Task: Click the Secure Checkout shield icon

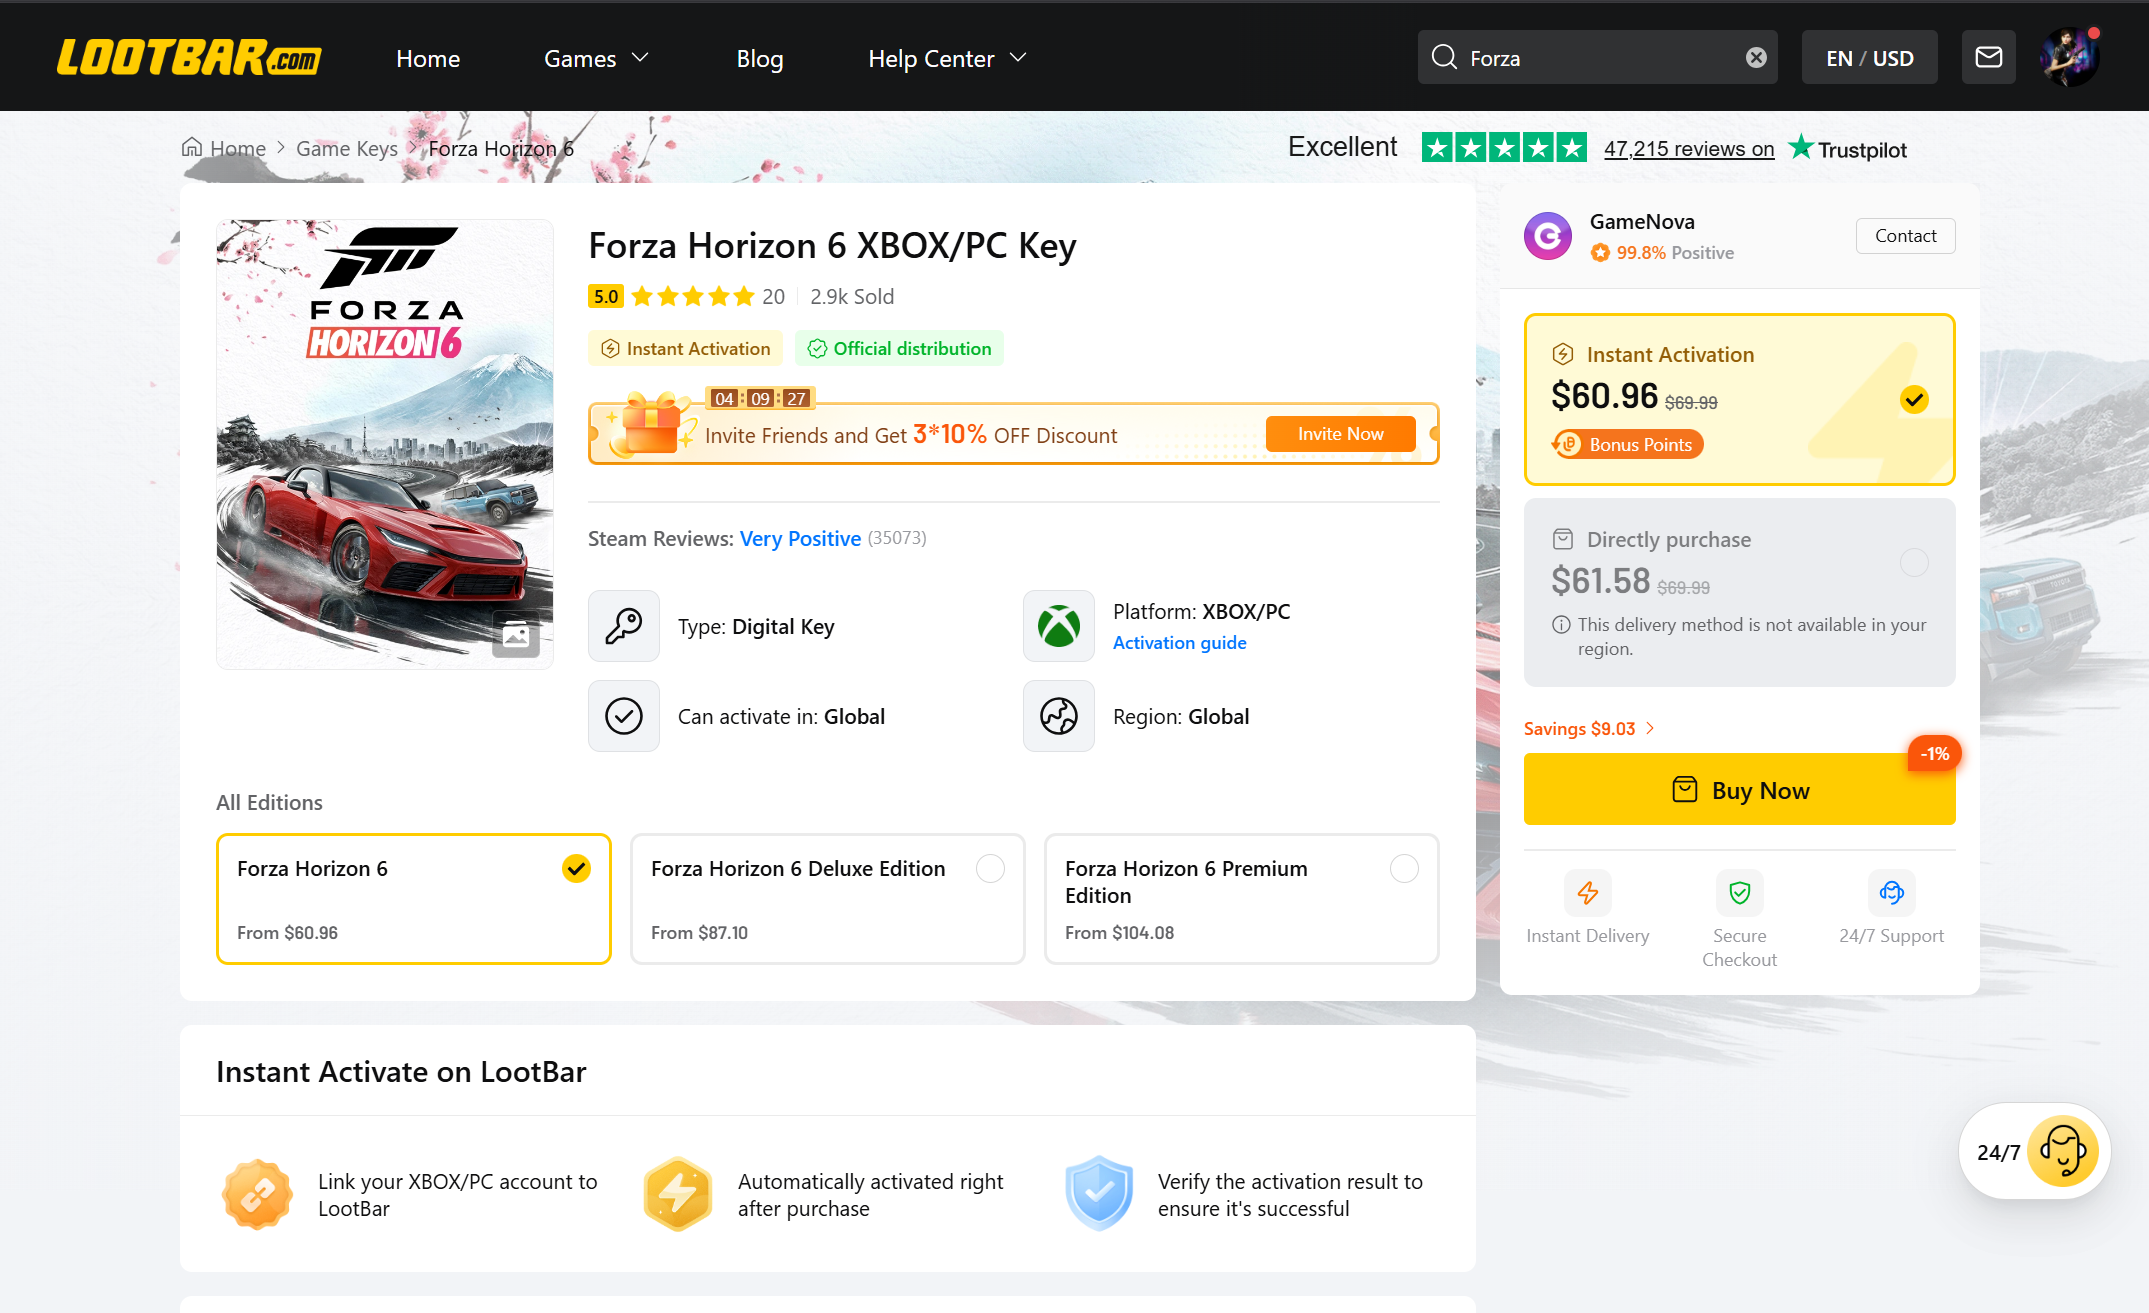Action: click(1740, 892)
